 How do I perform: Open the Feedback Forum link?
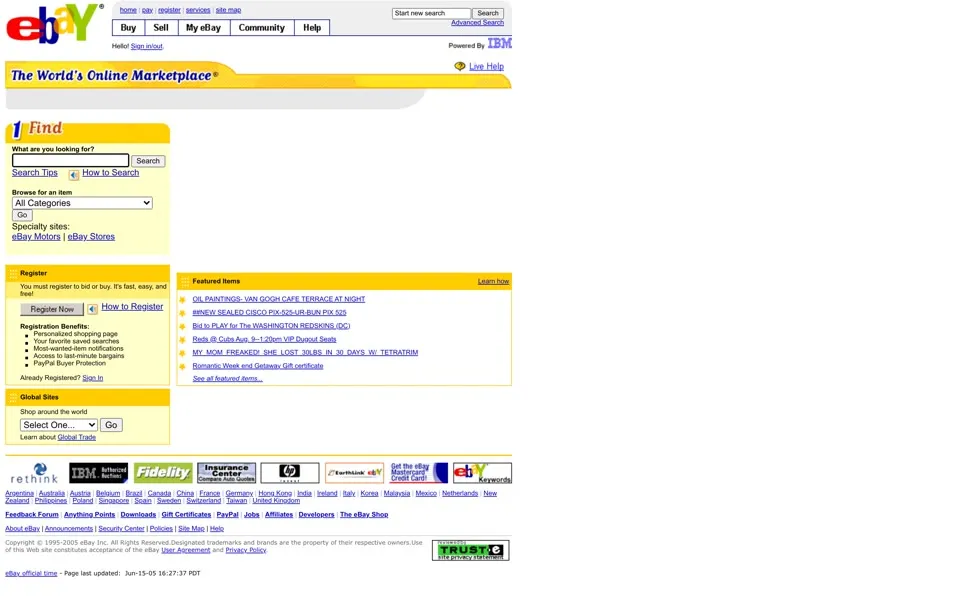[x=32, y=515]
